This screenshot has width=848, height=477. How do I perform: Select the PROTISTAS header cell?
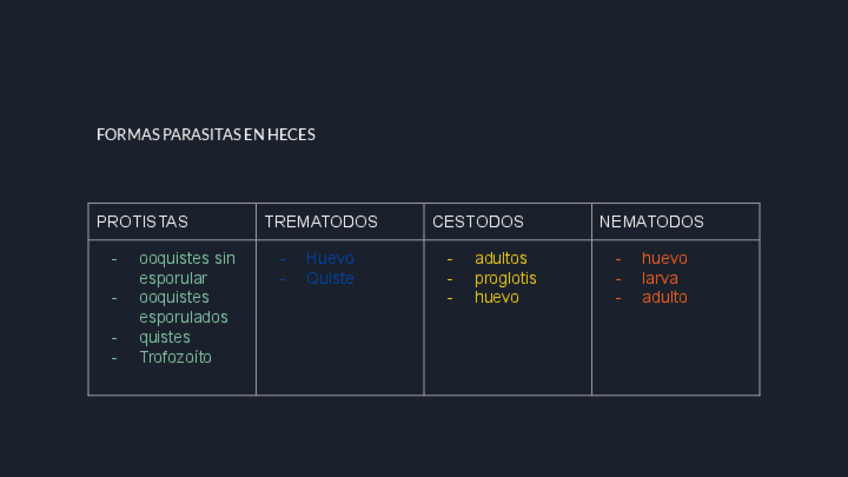pos(142,222)
